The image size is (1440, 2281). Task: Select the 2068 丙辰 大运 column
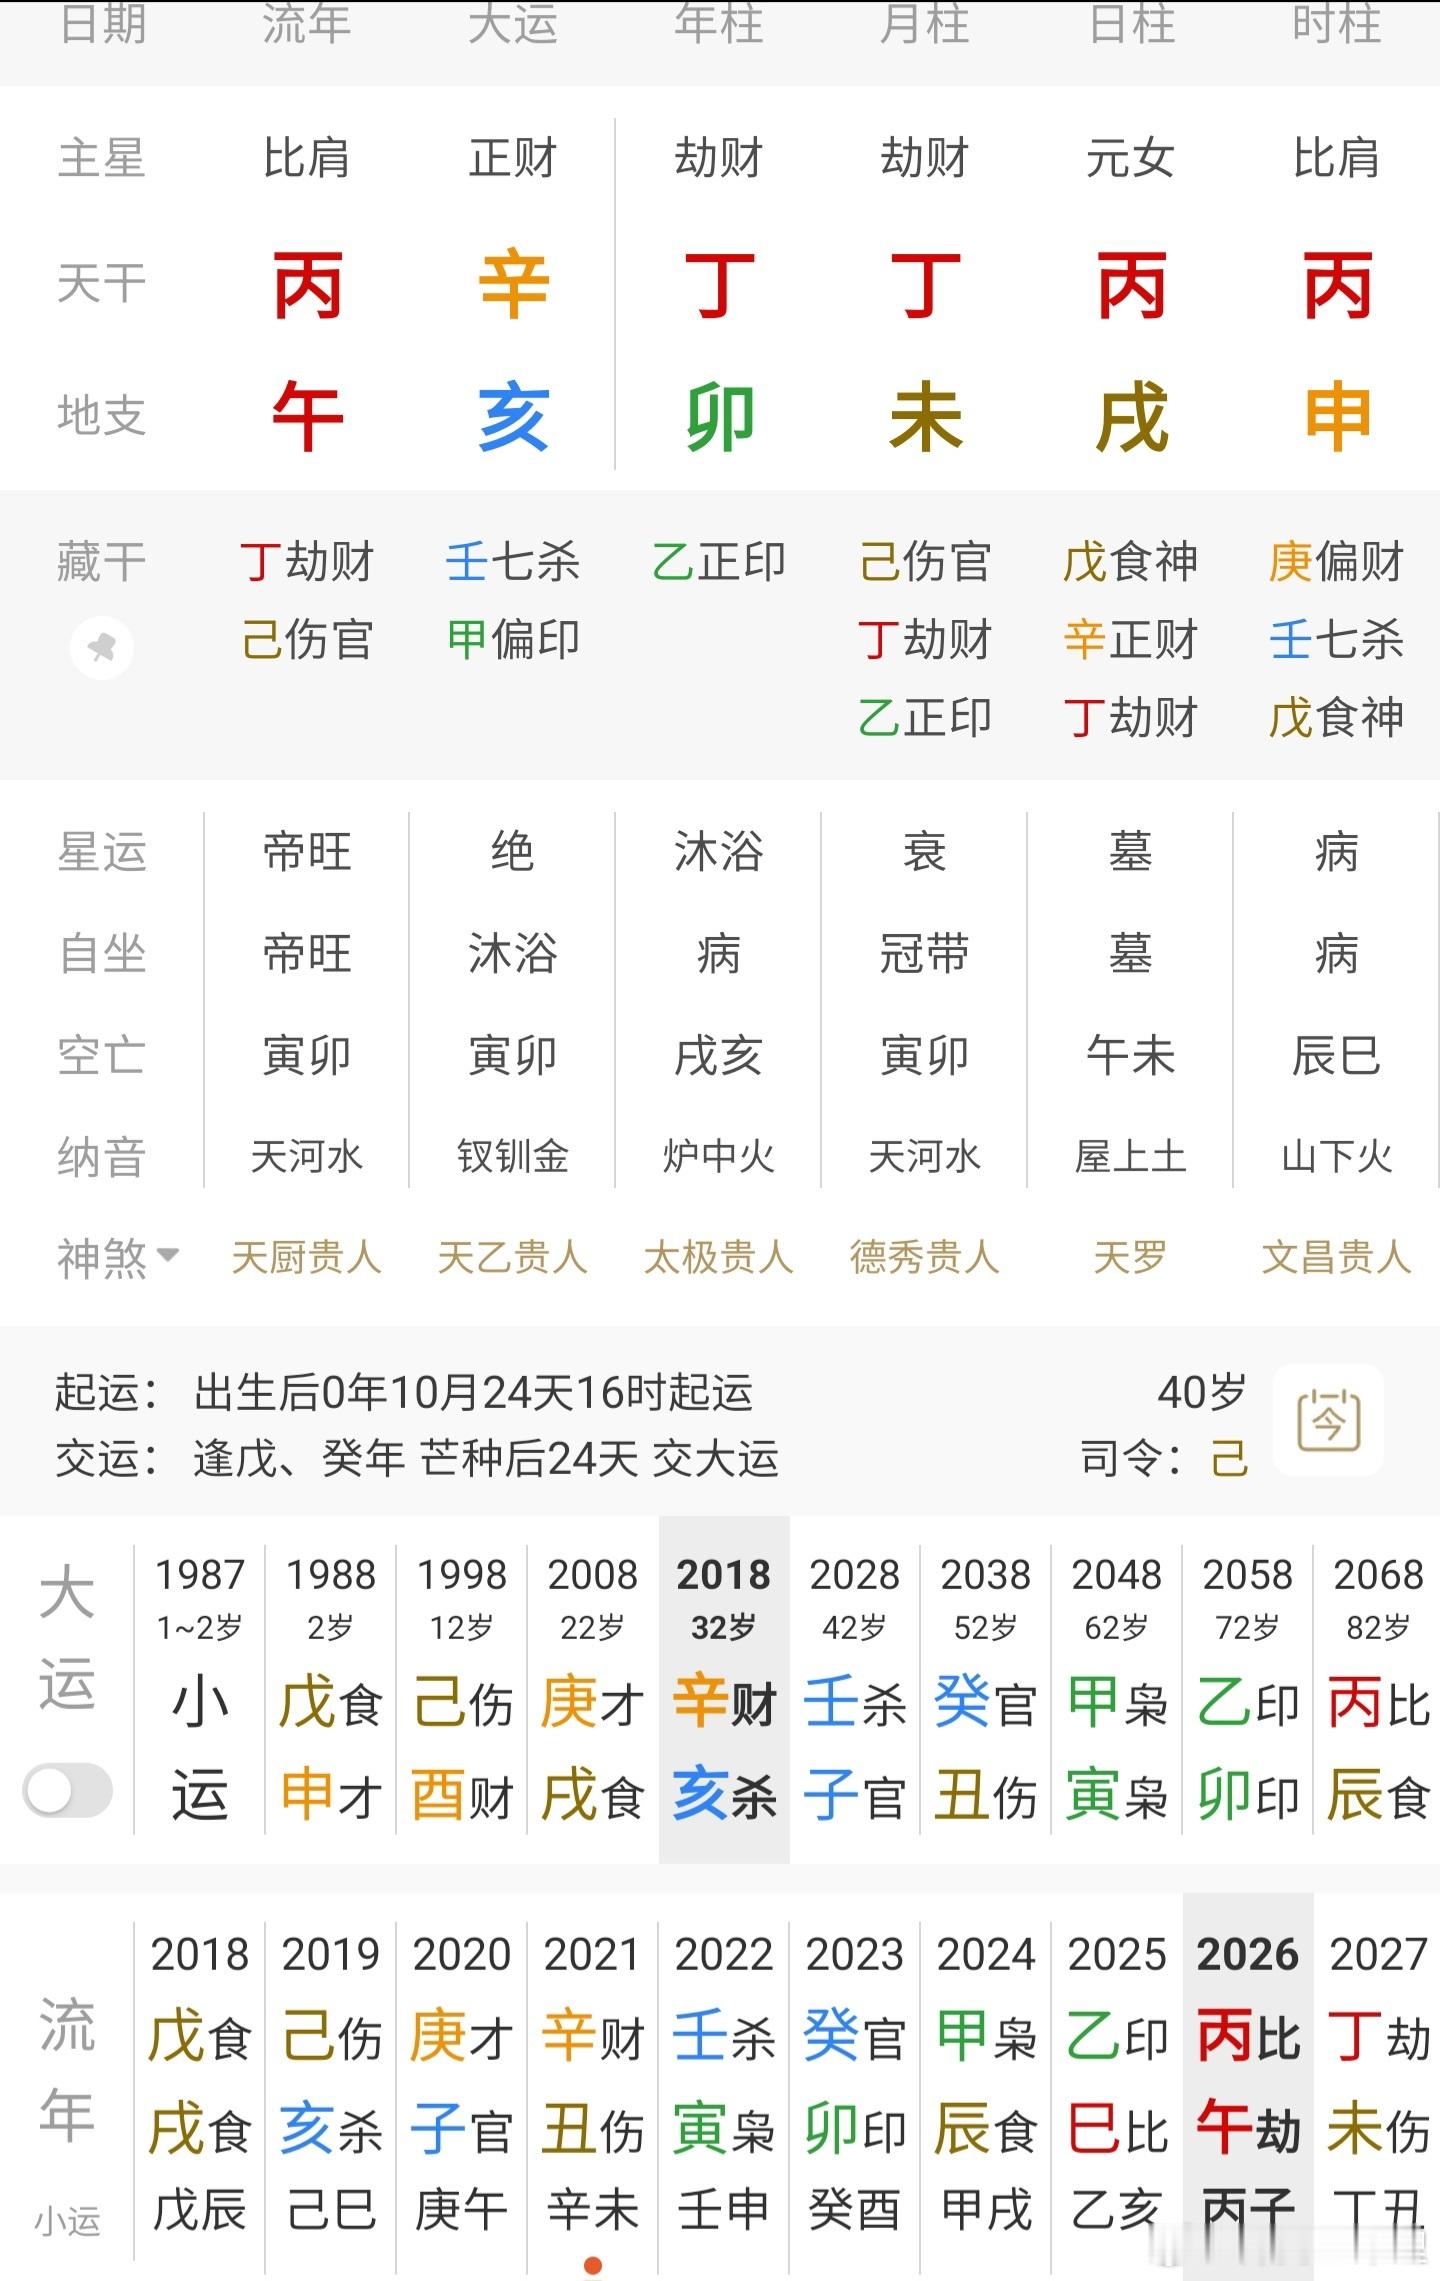click(1378, 1692)
